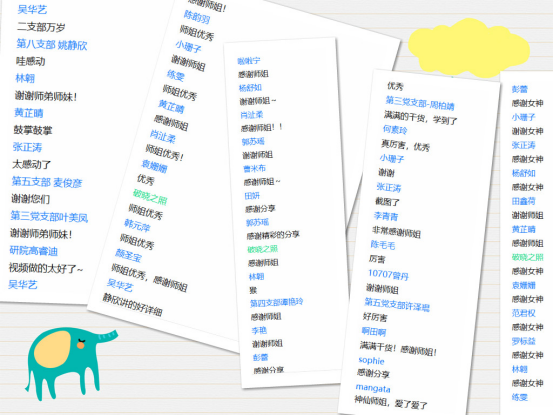This screenshot has height=415, width=553.
Task: Click the username 第四支部谭艳玲
Action: [276, 303]
